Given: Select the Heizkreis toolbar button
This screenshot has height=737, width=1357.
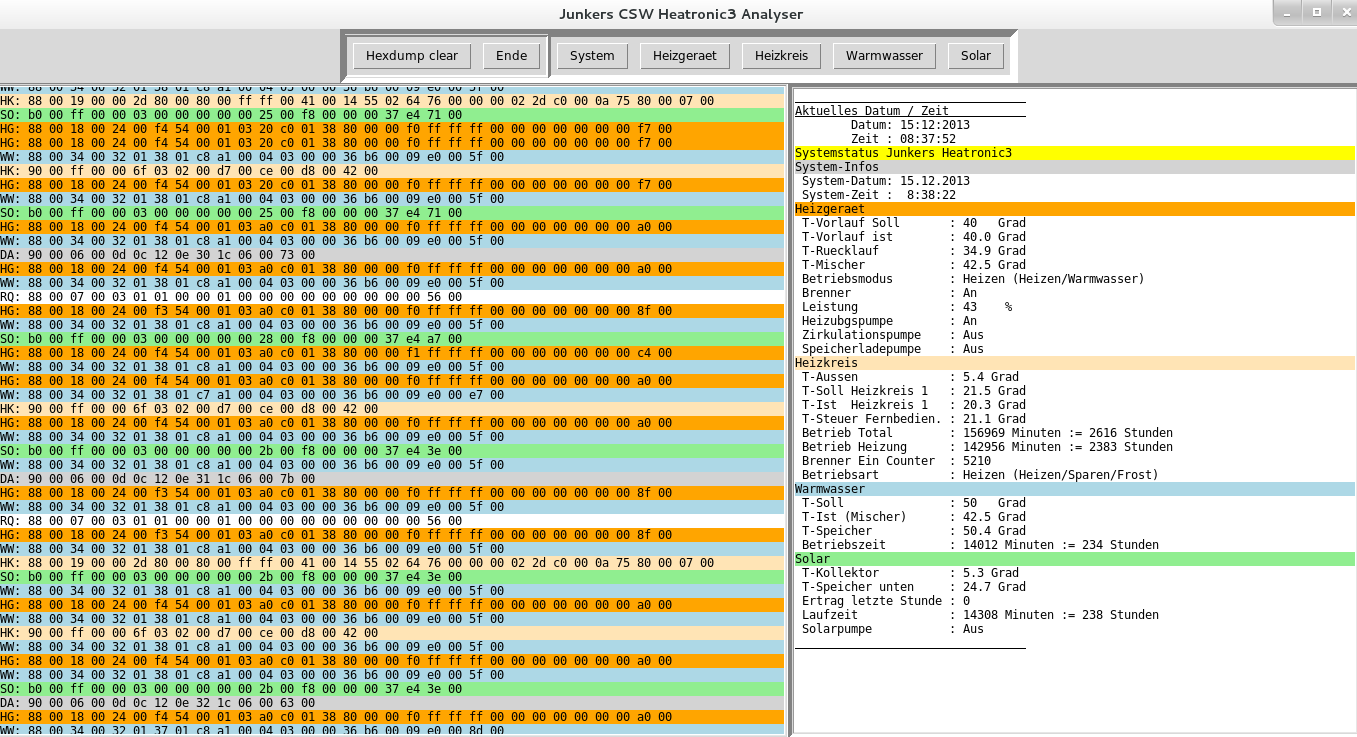Looking at the screenshot, I should click(x=781, y=55).
